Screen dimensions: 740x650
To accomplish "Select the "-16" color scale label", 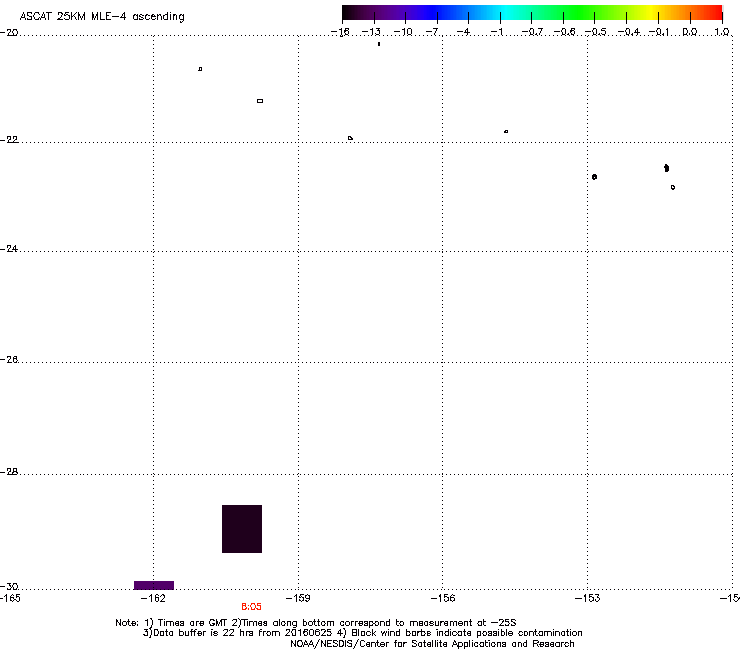I will point(340,32).
